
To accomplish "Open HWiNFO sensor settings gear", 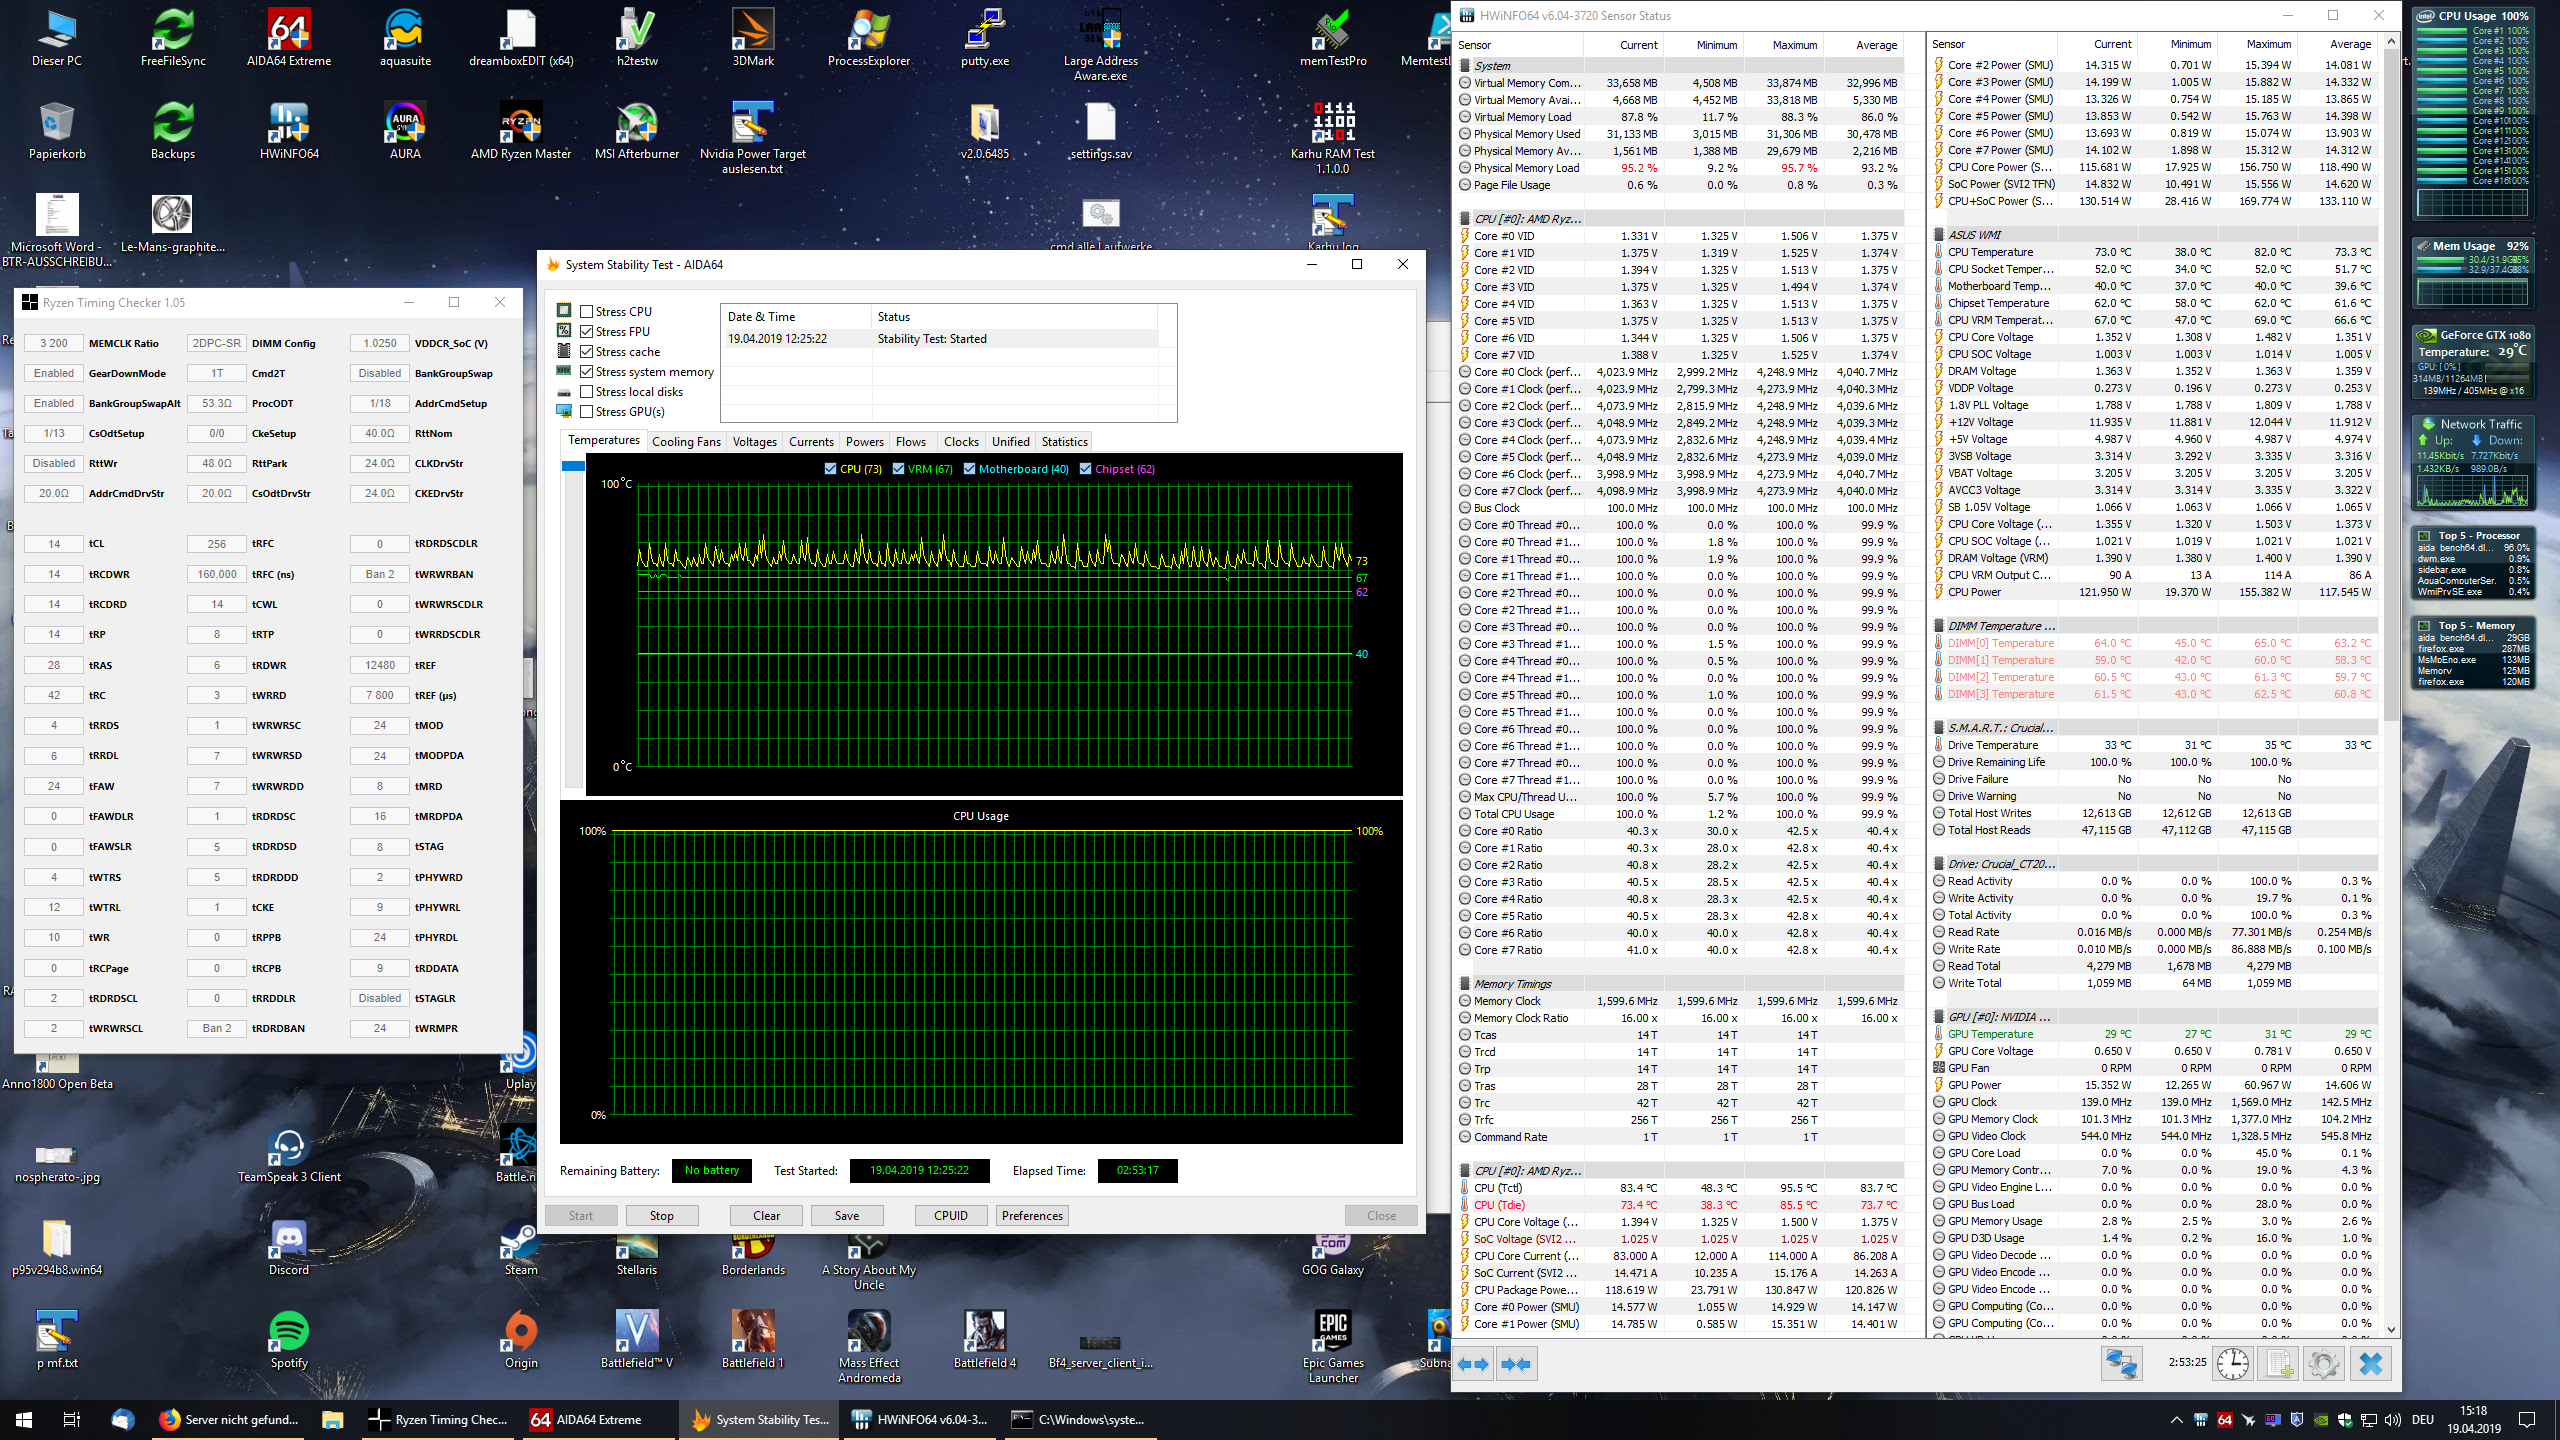I will coord(2324,1364).
